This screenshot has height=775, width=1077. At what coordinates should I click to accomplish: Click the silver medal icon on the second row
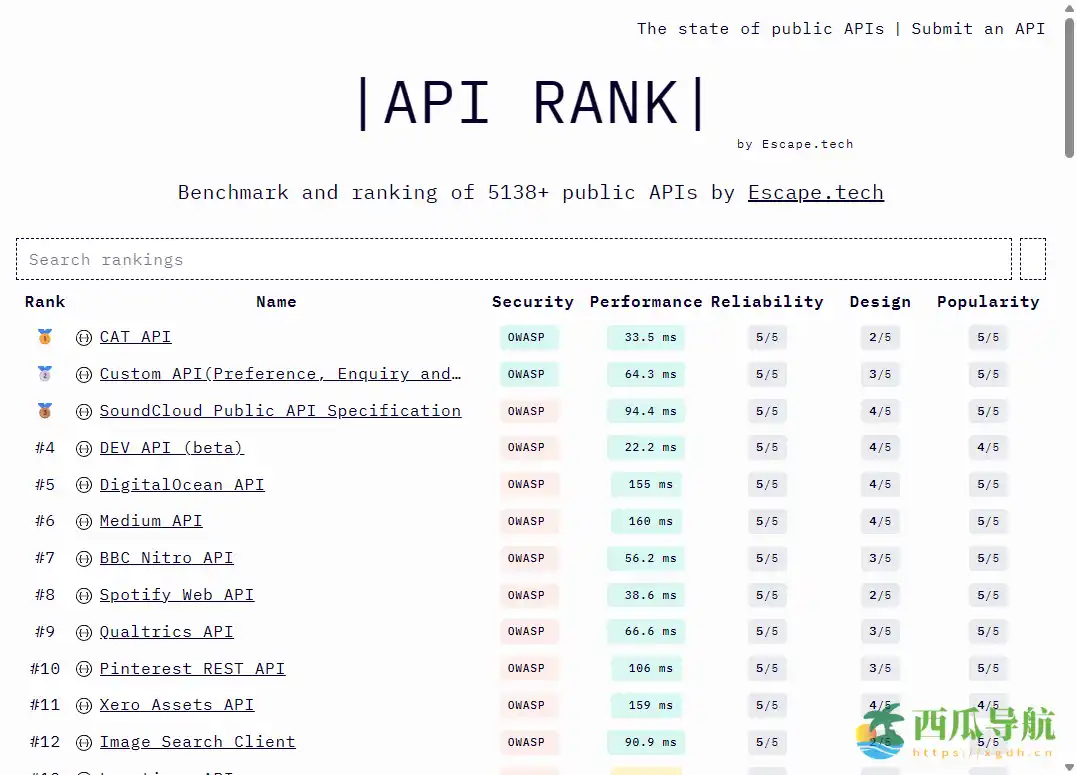(44, 374)
